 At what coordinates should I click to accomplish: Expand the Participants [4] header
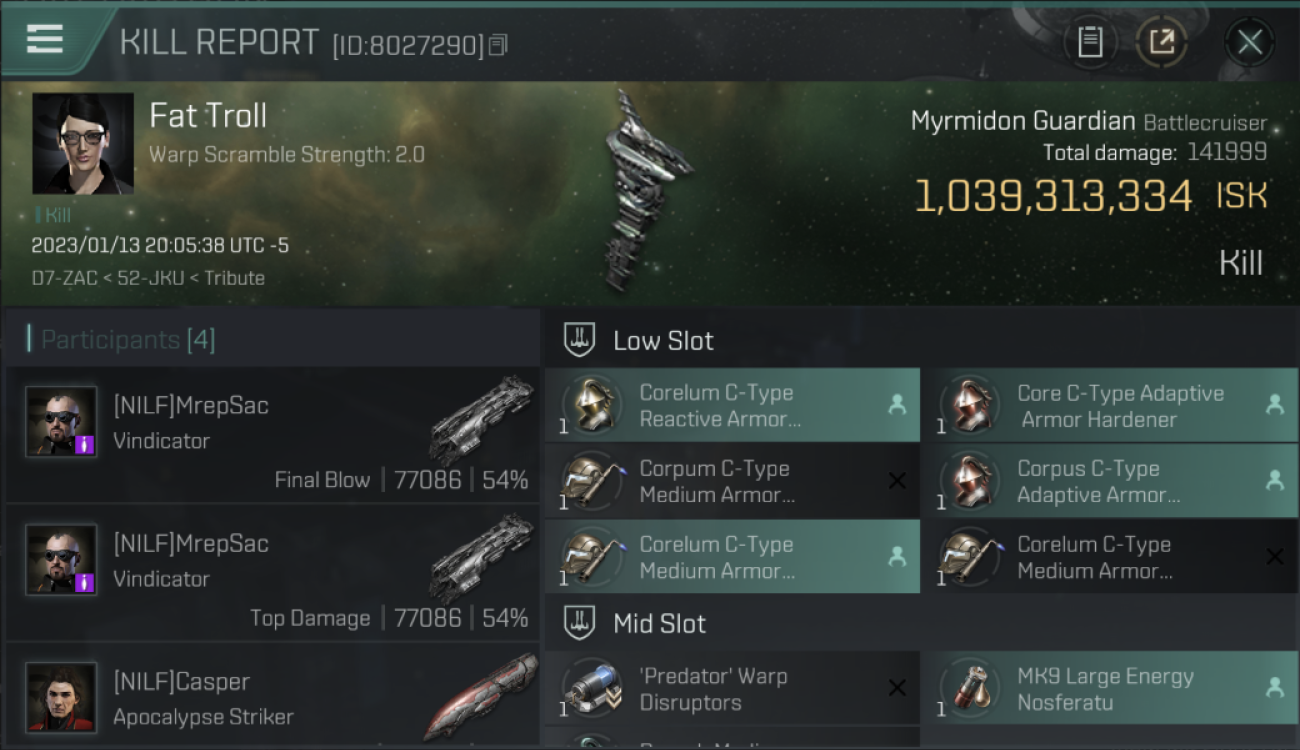click(x=127, y=340)
